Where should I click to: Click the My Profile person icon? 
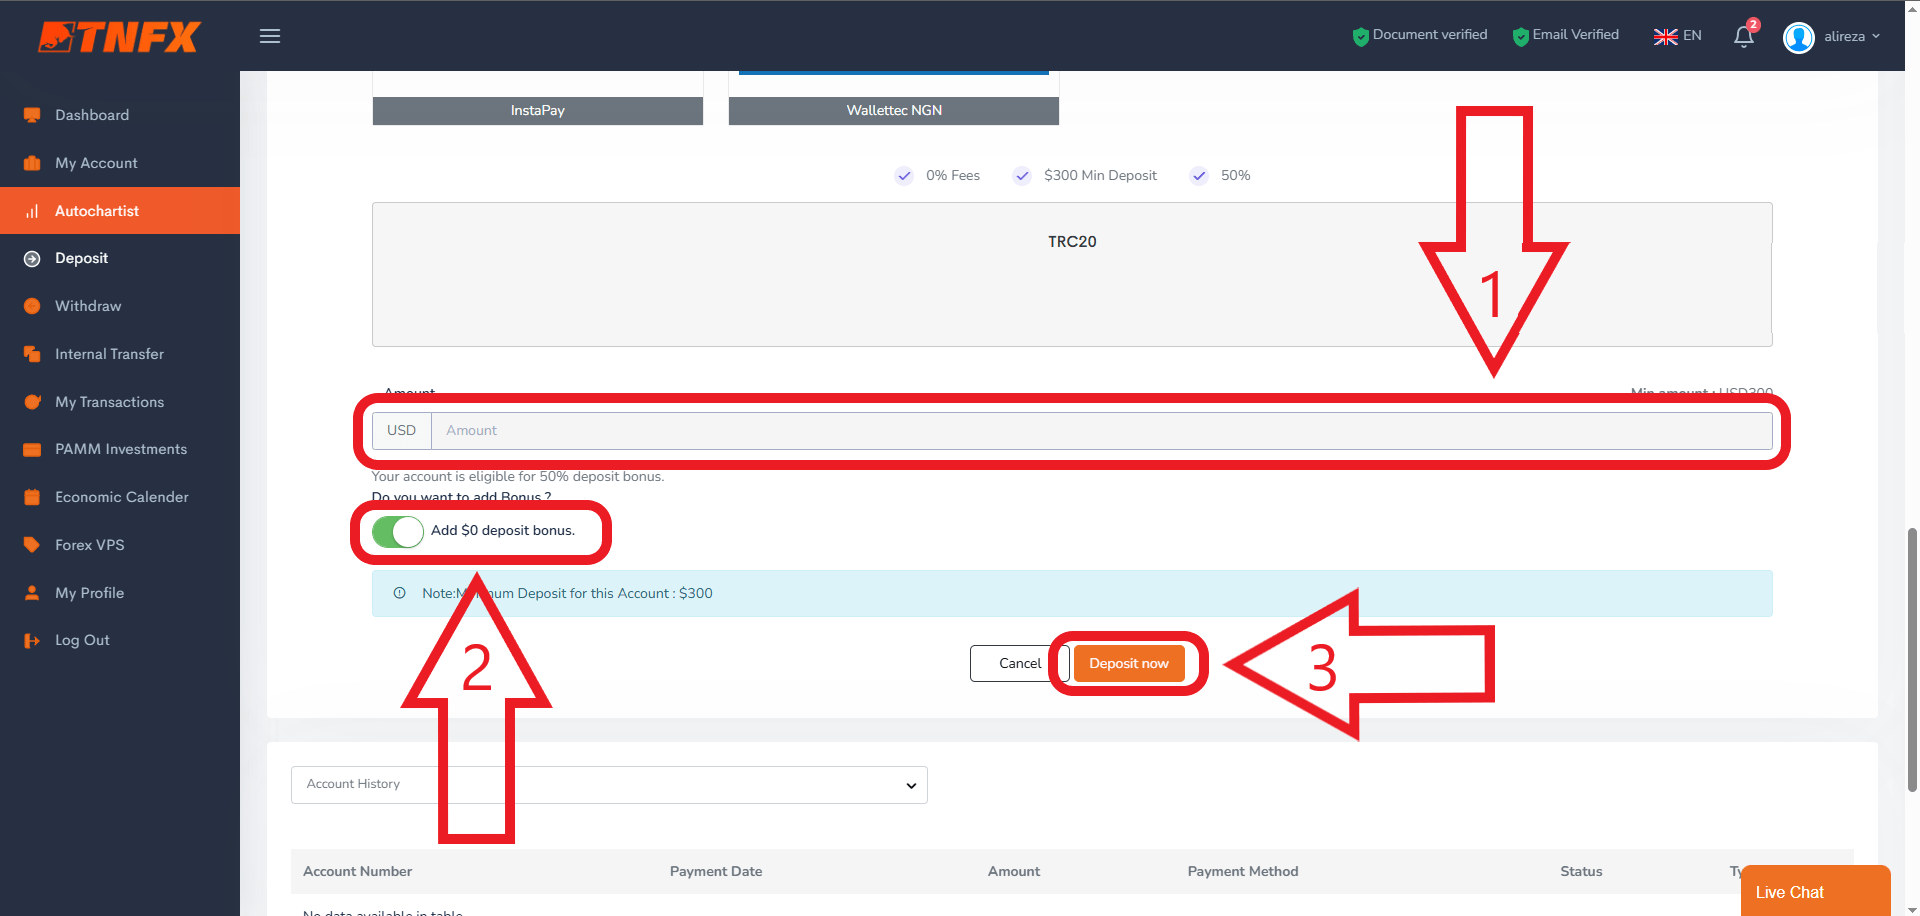[x=32, y=593]
